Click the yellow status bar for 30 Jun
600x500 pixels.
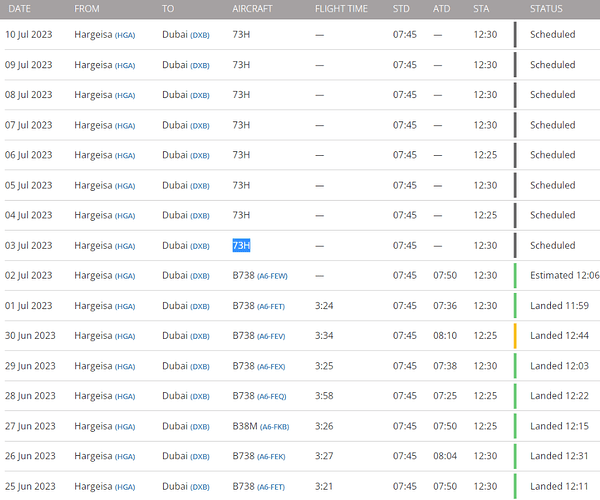[x=515, y=335]
